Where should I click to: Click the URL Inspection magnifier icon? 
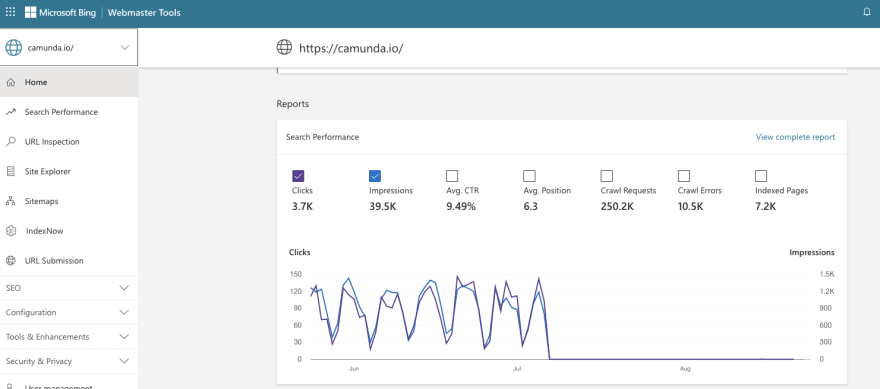click(x=10, y=142)
